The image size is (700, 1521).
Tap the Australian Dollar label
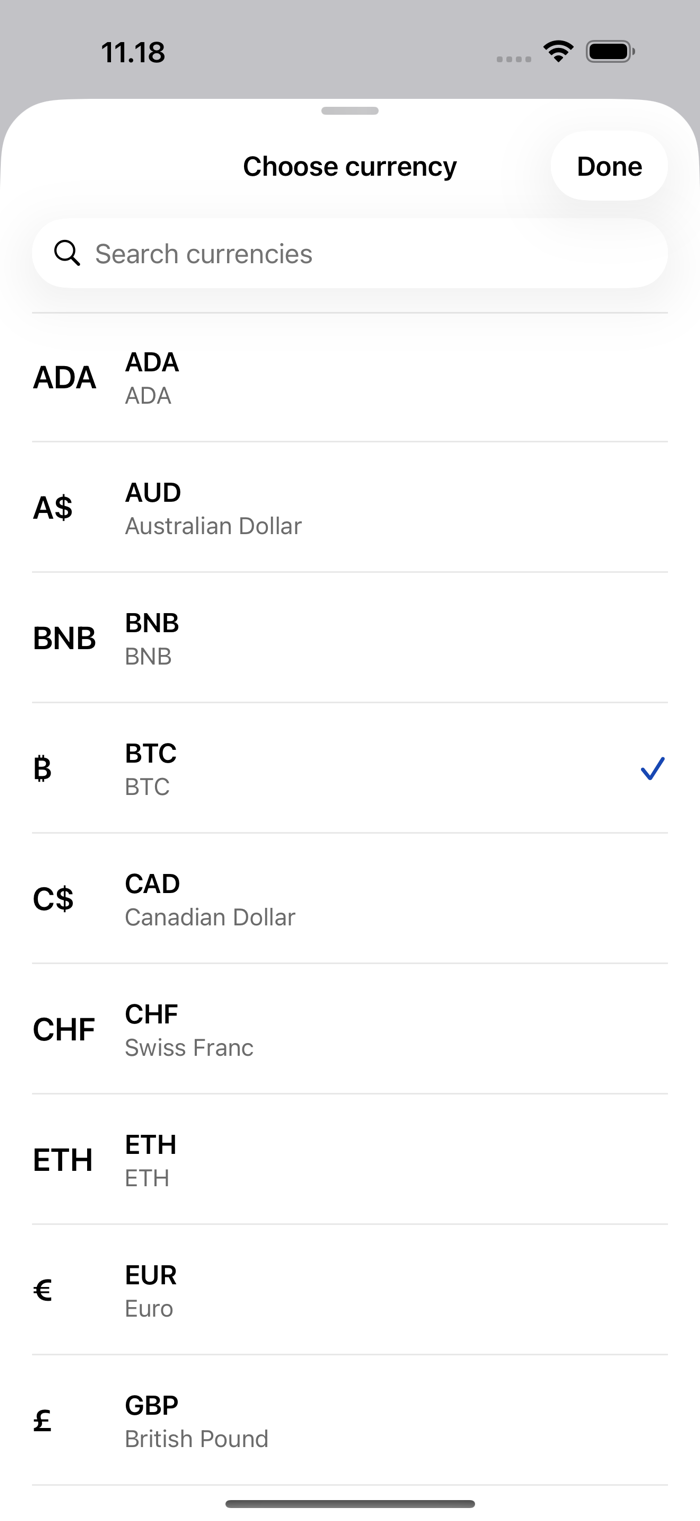[x=213, y=526]
